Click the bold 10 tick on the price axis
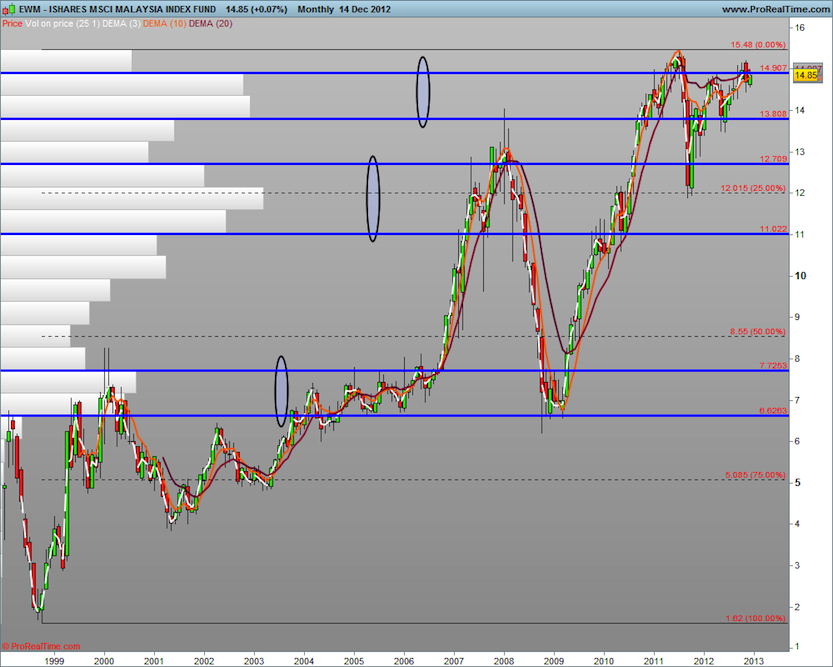 [801, 276]
